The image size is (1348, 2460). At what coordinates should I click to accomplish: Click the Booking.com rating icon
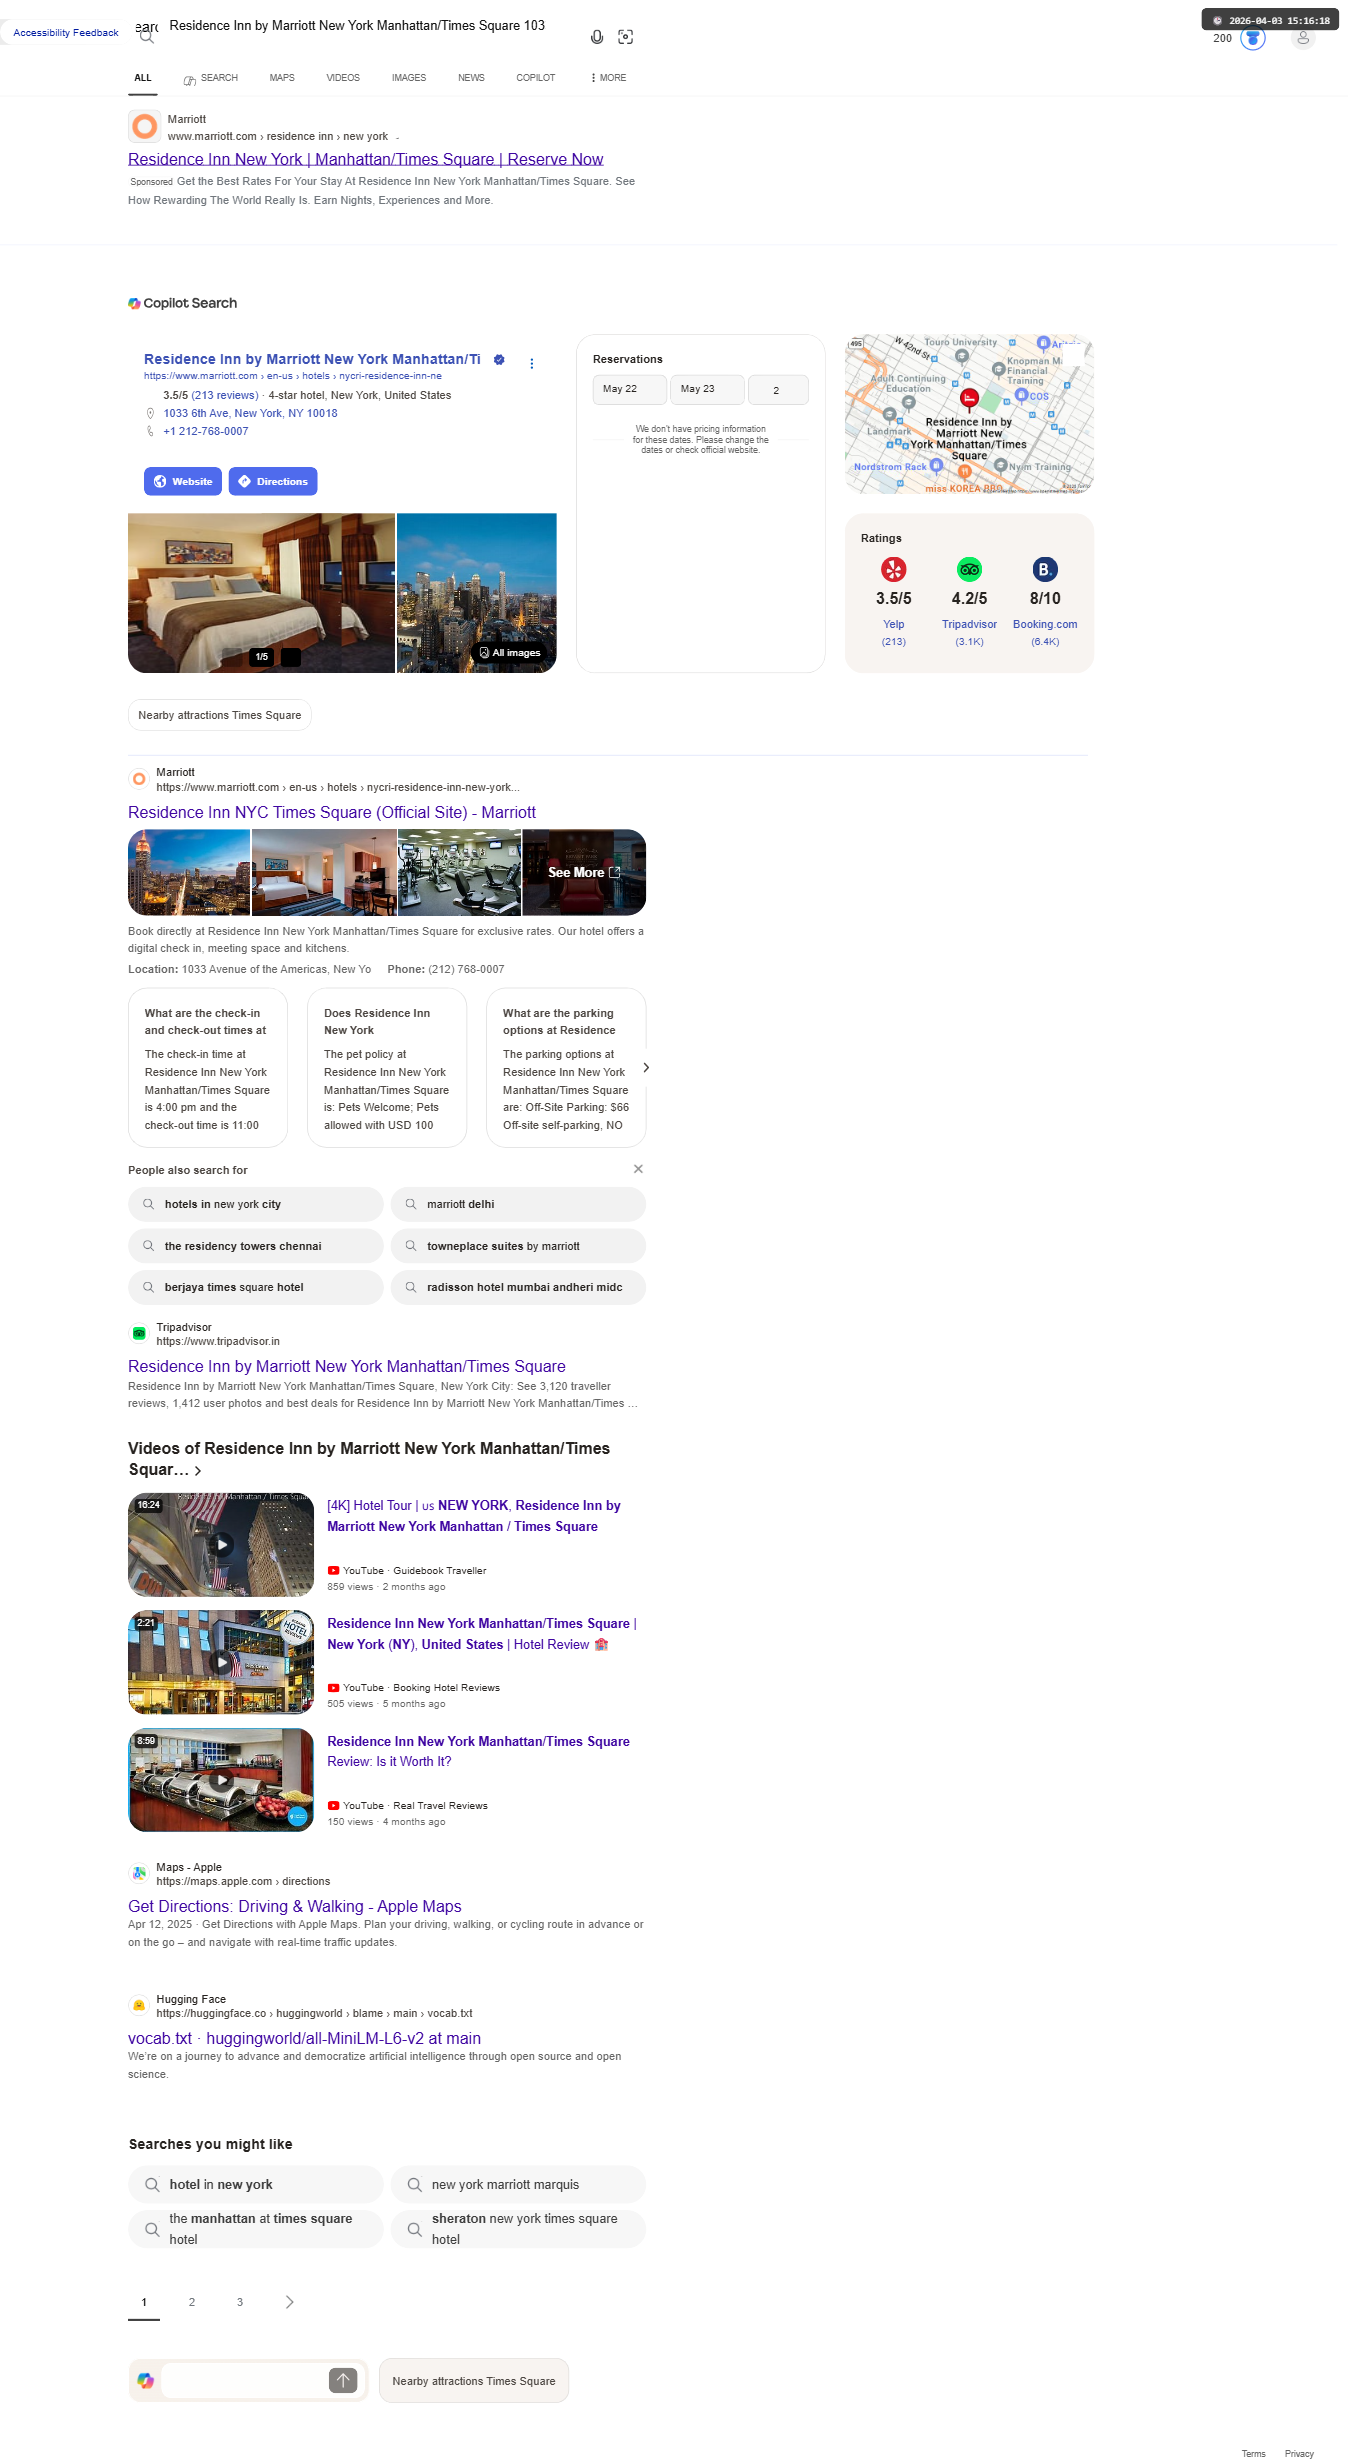click(1045, 570)
